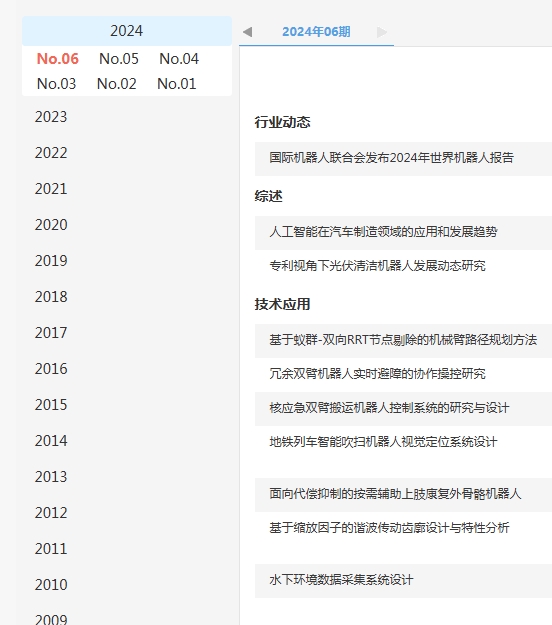The height and width of the screenshot is (625, 552).
Task: Open article 专利视角下光伏清洁机器人发展动态研究
Action: tap(377, 266)
